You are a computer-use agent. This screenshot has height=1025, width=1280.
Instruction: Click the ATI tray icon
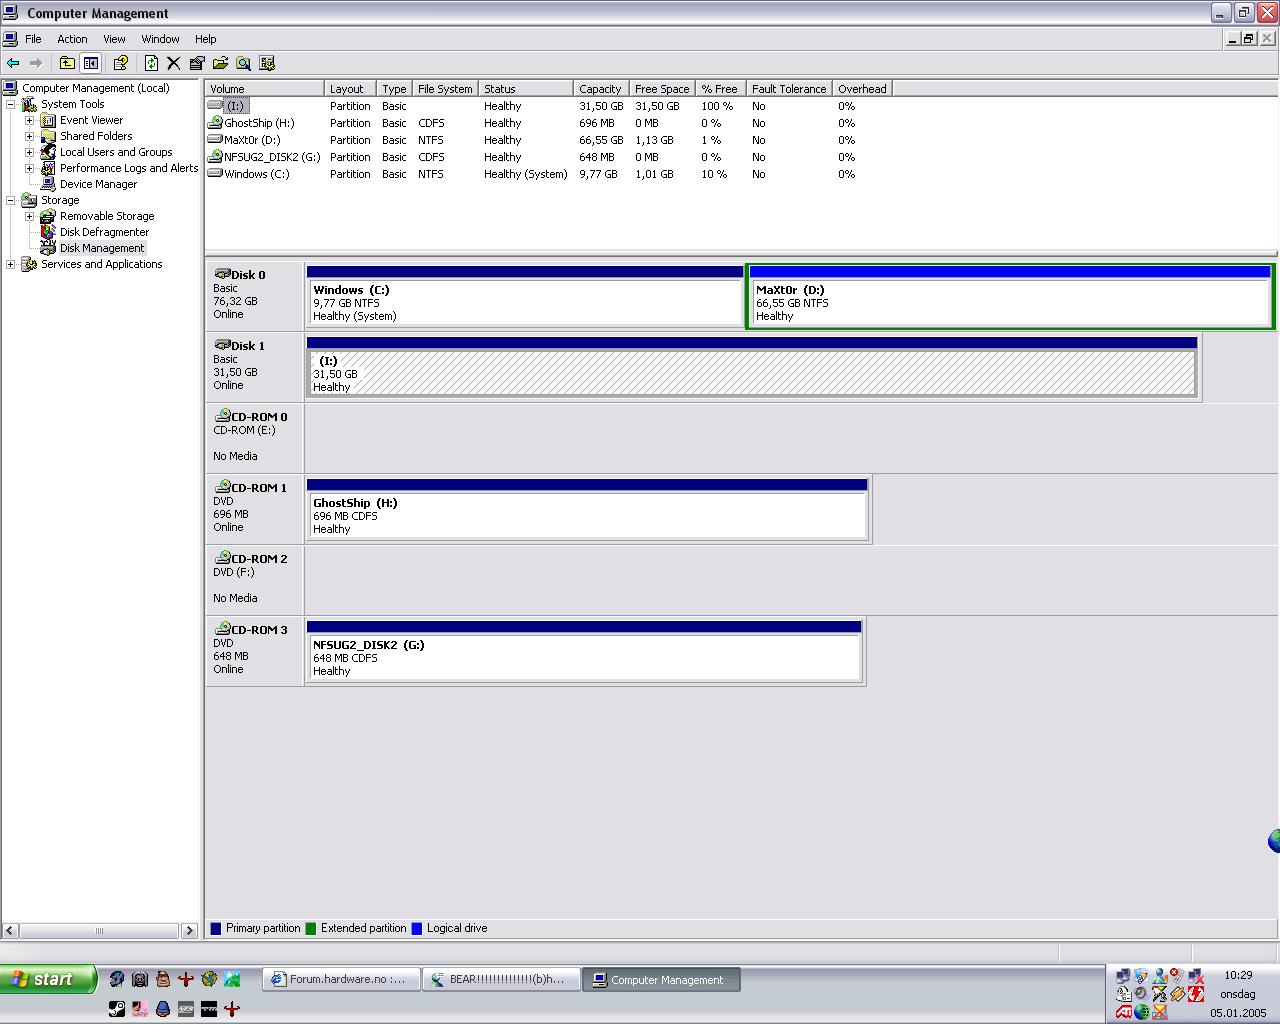(x=1124, y=1012)
